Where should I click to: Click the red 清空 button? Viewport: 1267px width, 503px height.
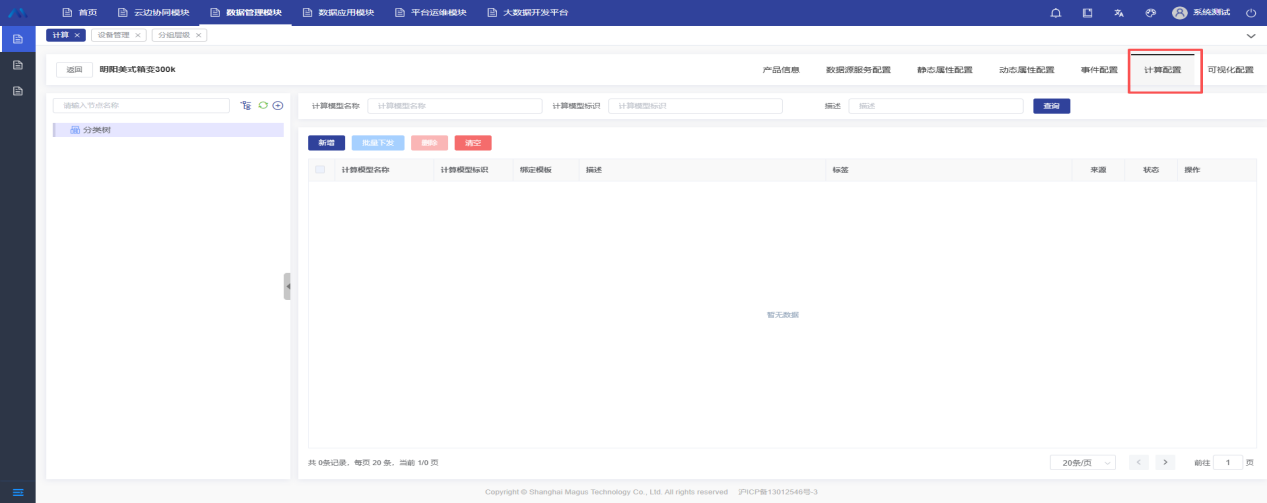[x=472, y=143]
